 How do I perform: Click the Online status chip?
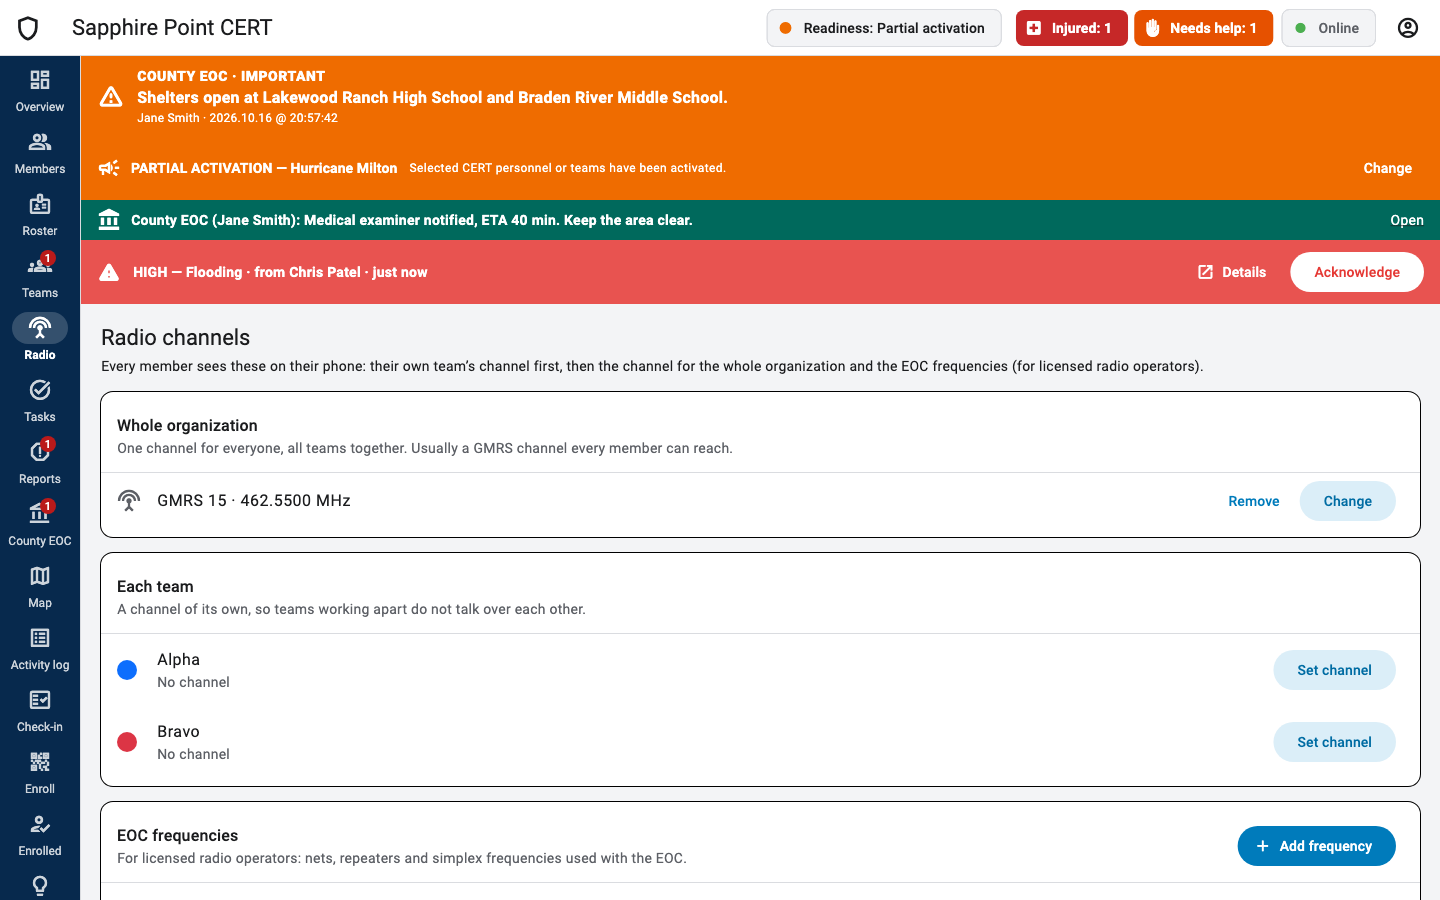pos(1328,28)
